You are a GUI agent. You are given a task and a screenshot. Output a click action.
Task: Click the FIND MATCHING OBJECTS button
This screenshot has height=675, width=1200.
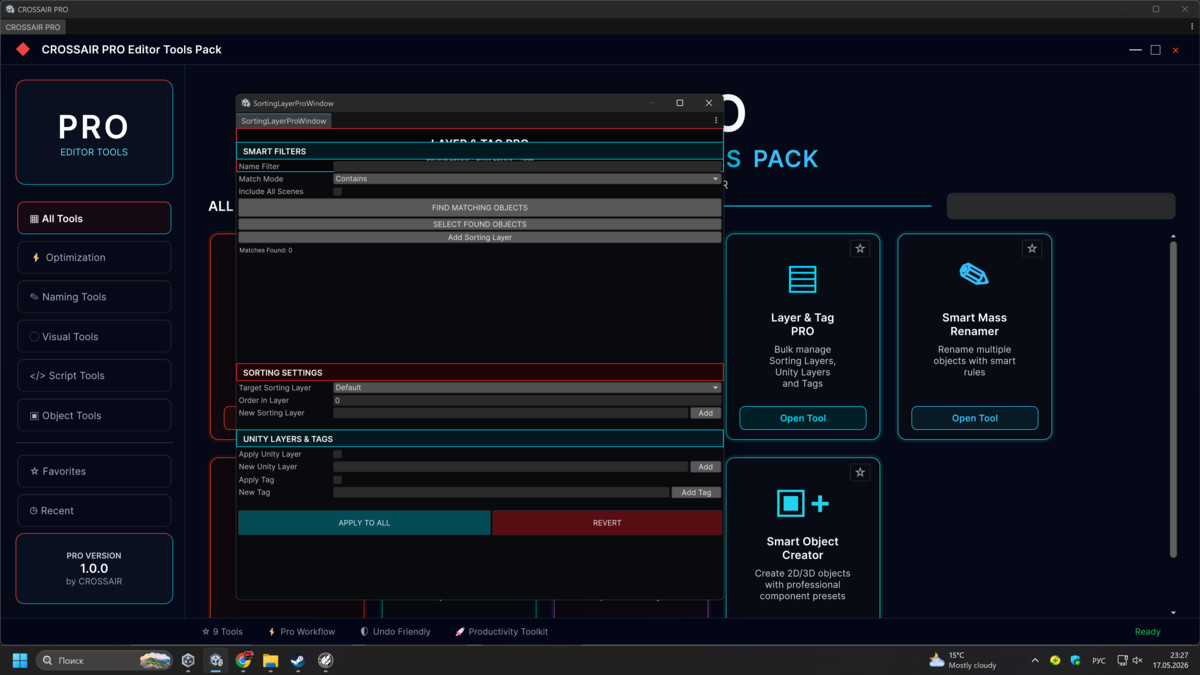tap(479, 207)
